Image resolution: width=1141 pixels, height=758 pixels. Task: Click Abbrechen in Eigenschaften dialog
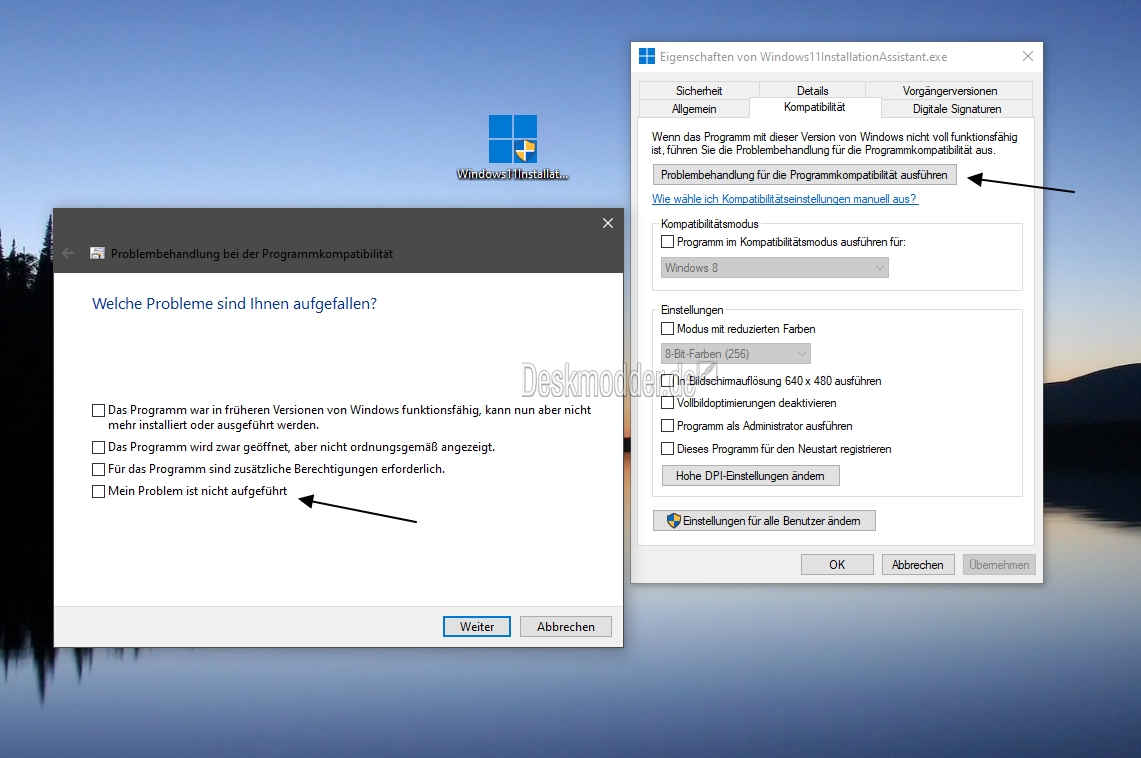click(x=918, y=564)
